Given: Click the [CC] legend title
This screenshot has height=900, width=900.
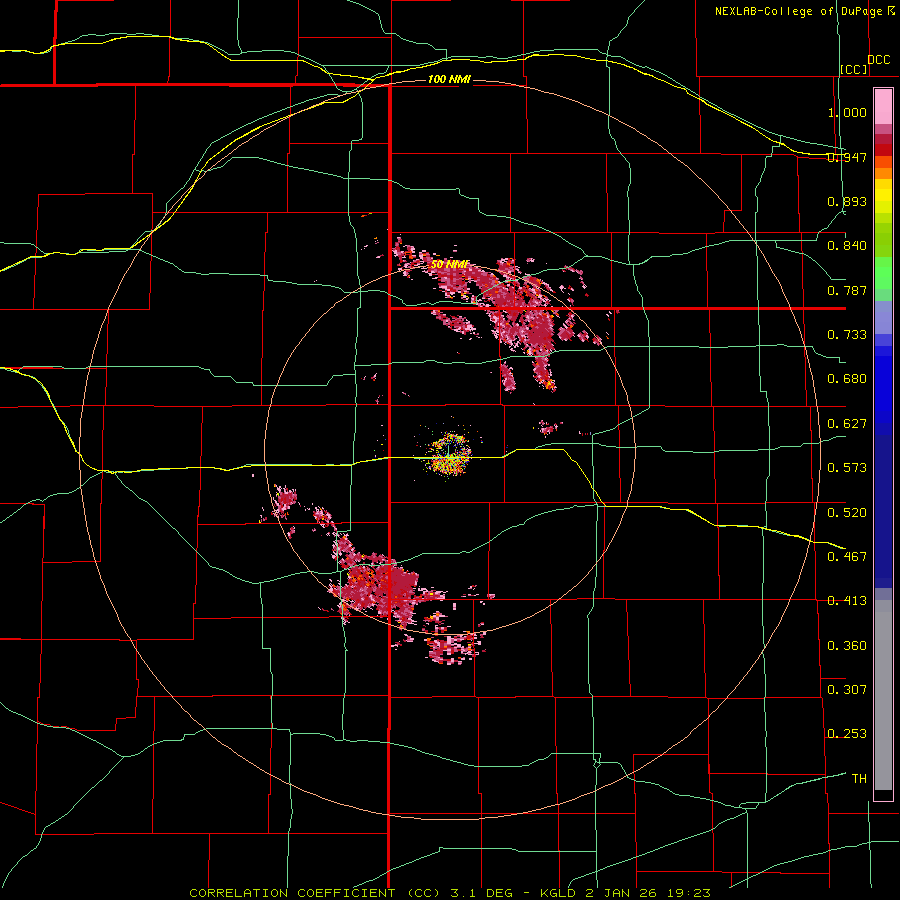Looking at the screenshot, I should (x=854, y=69).
